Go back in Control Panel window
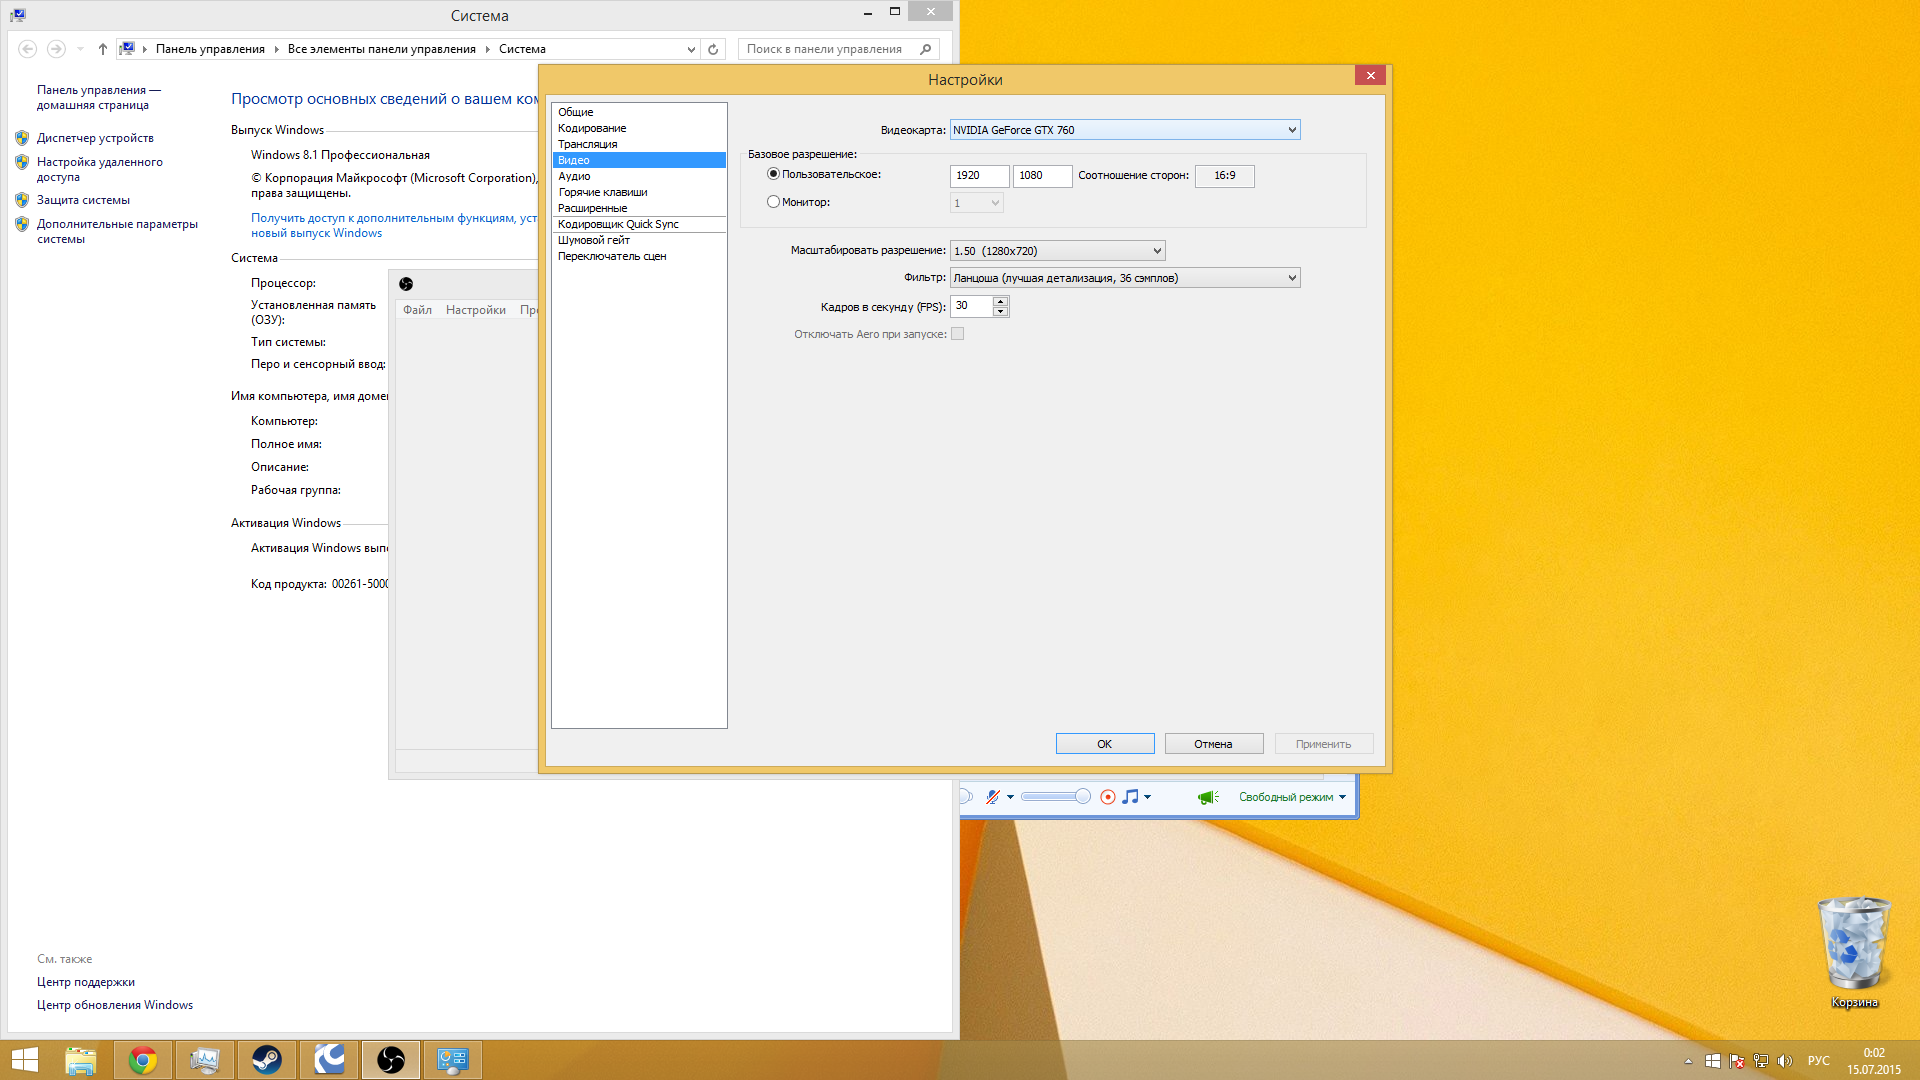 click(28, 49)
